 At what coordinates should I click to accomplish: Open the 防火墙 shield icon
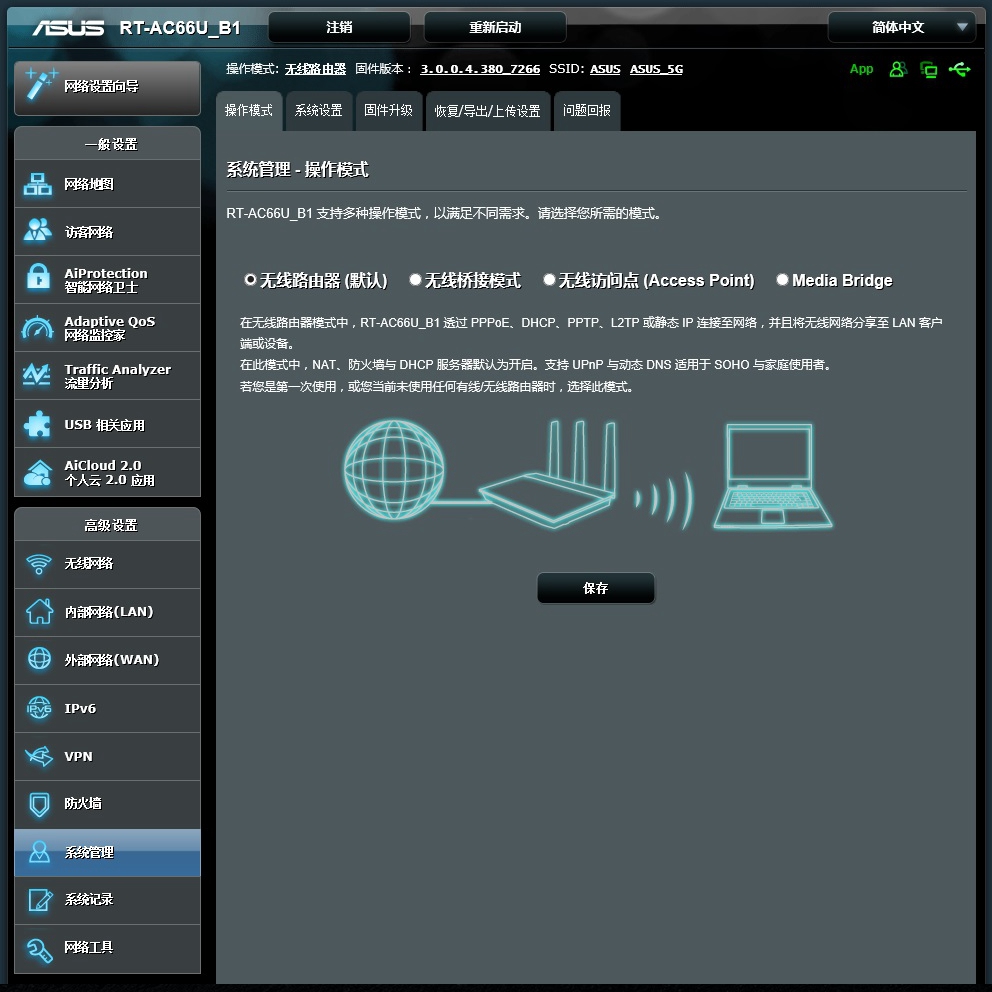[38, 804]
